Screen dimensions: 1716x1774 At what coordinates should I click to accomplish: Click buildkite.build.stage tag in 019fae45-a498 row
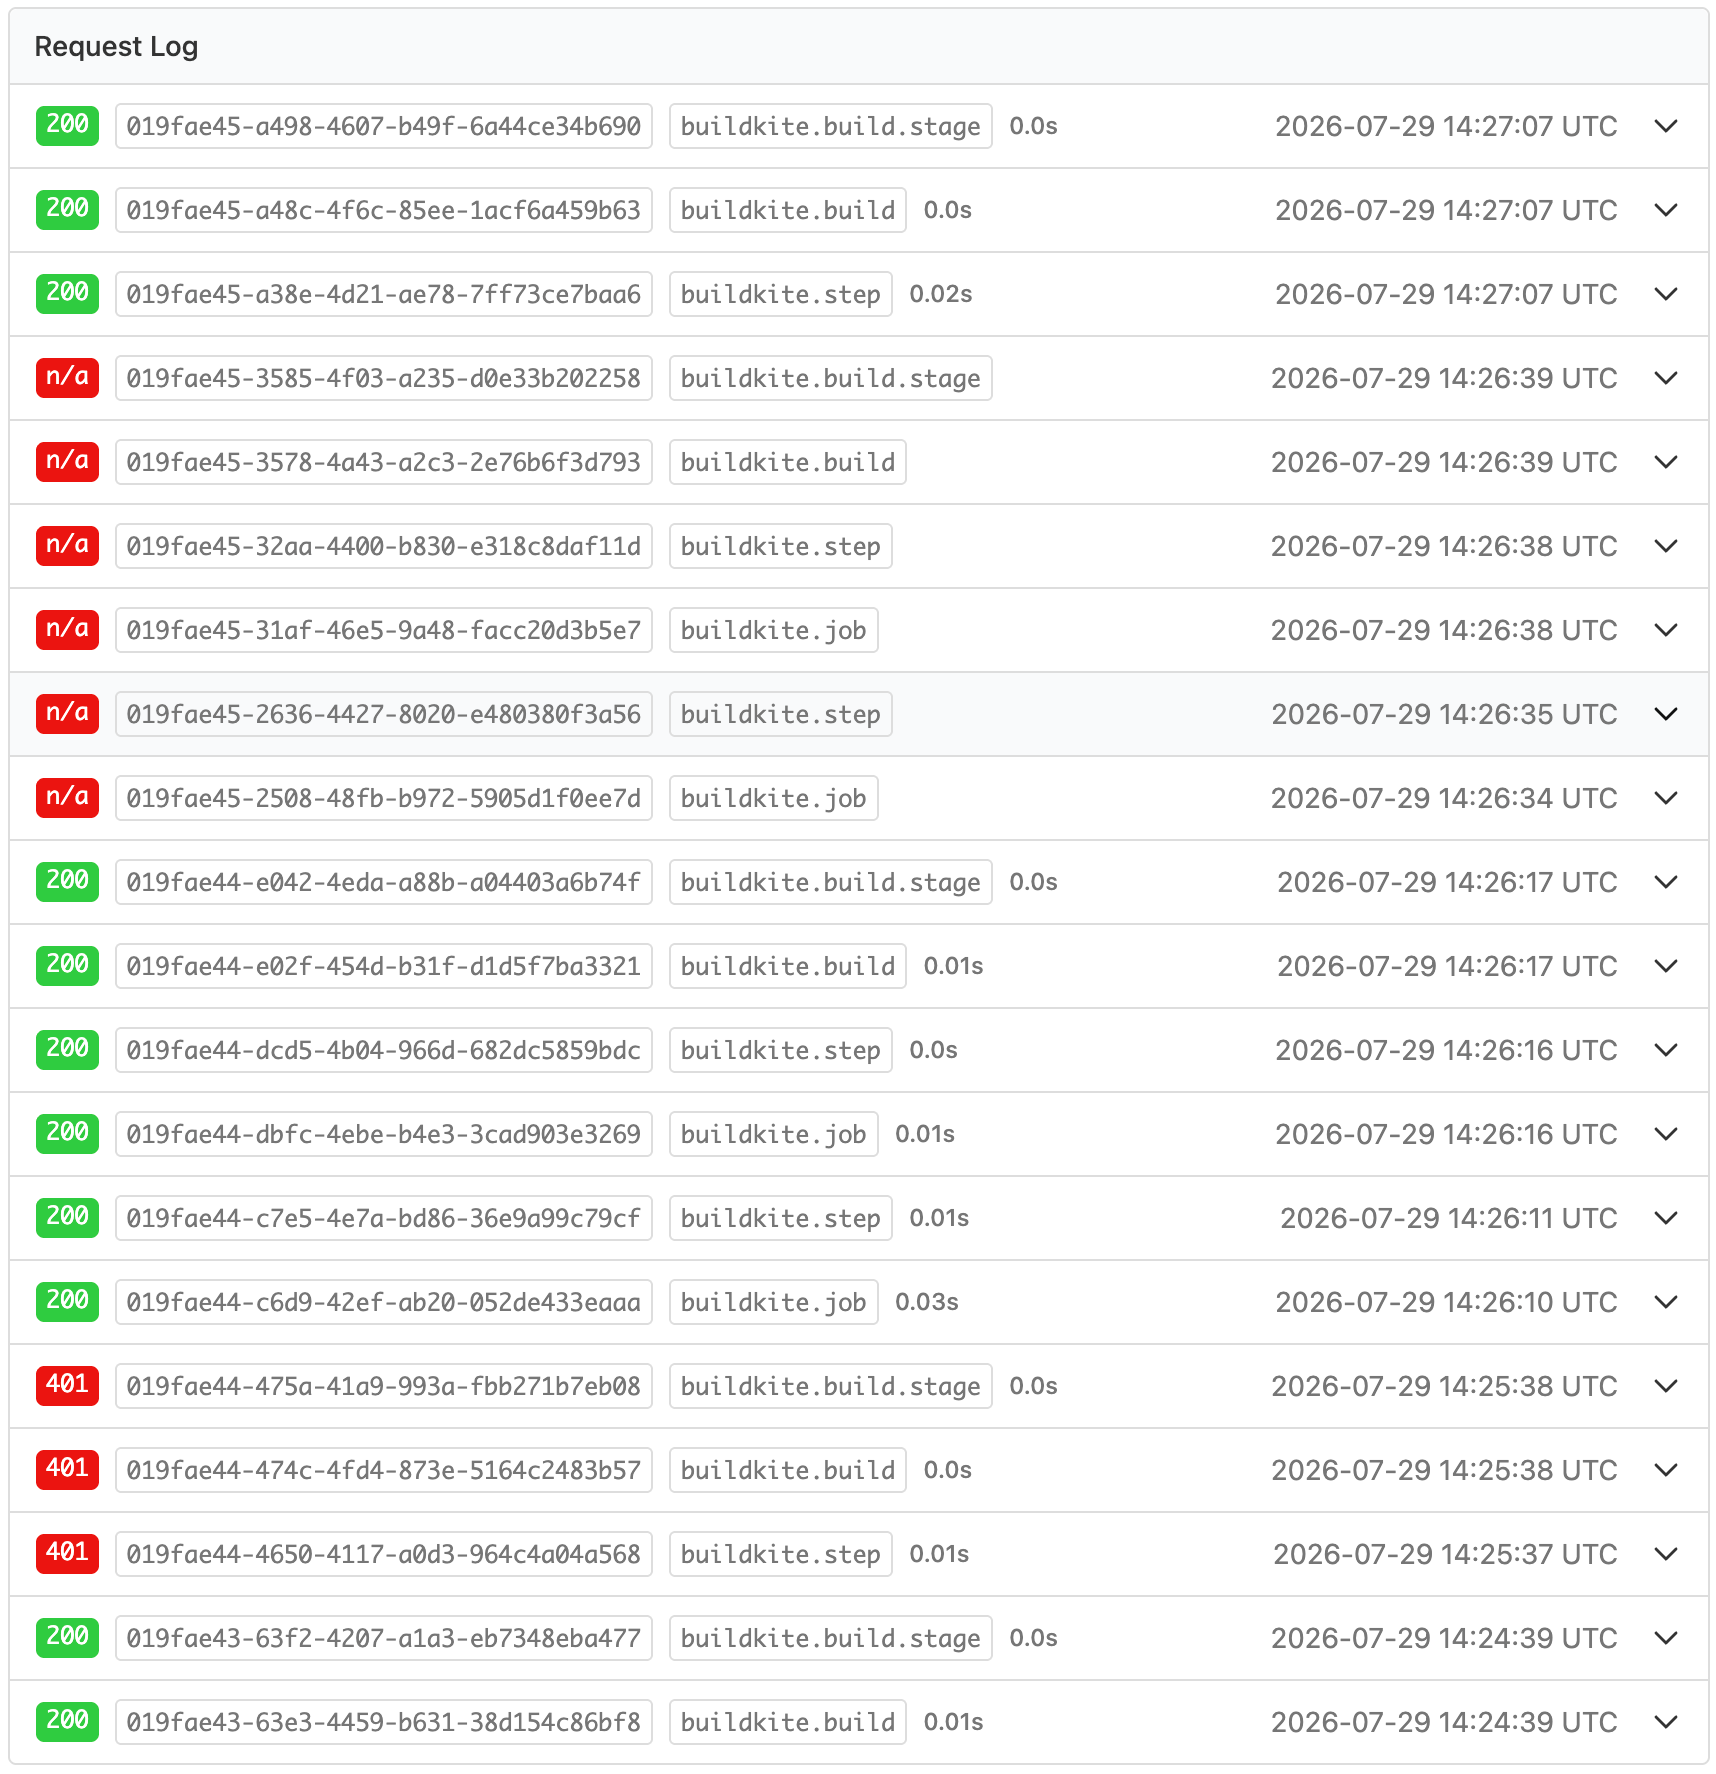coord(831,126)
